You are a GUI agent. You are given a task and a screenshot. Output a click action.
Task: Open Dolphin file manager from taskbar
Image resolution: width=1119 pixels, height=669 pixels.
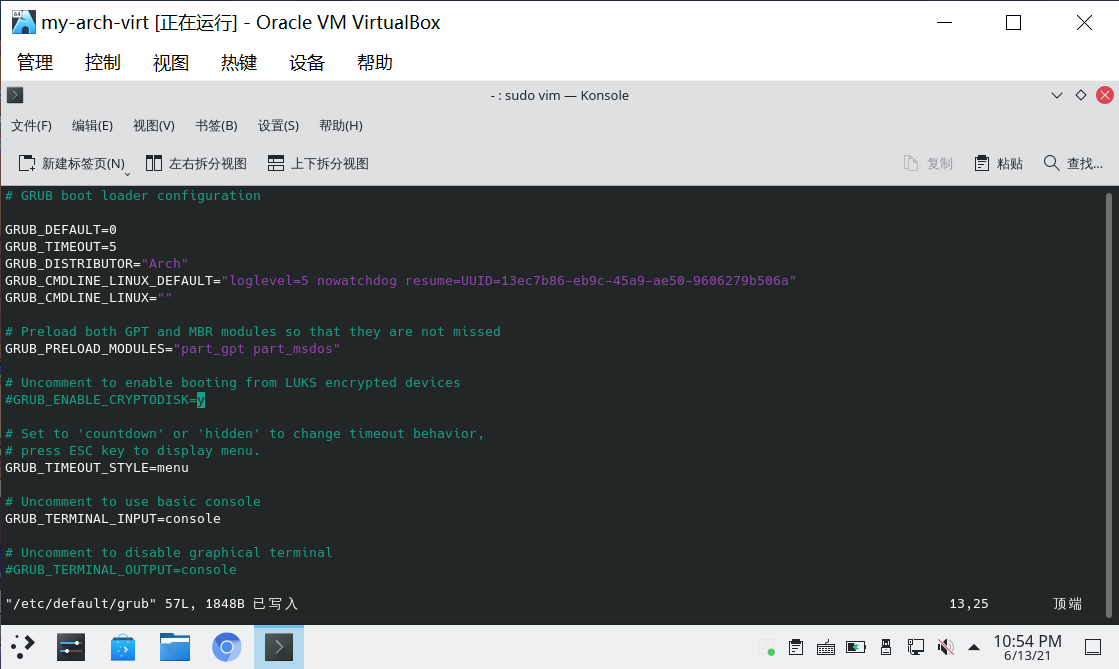coord(175,647)
